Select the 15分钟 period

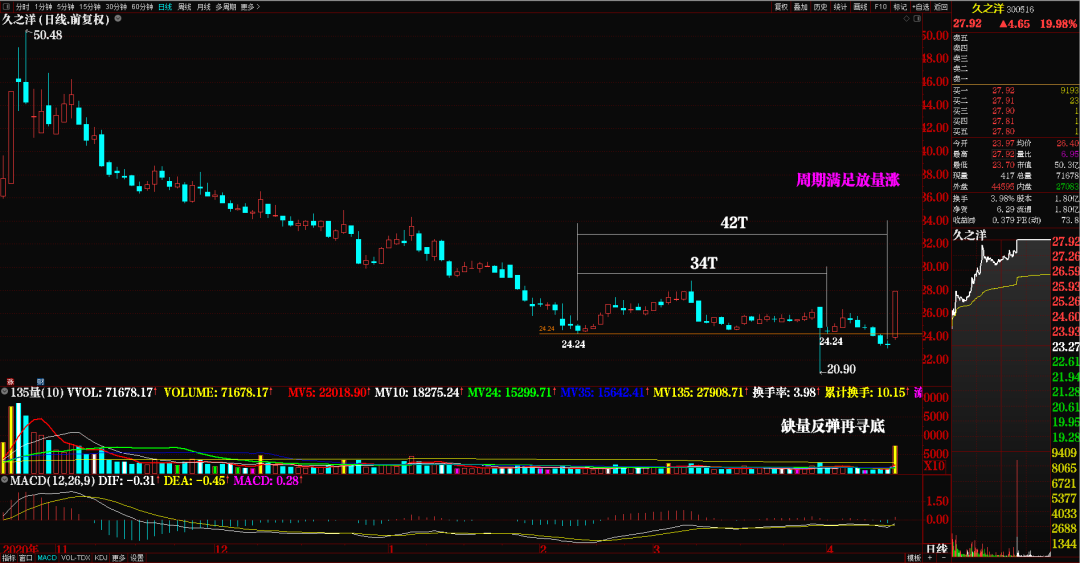pyautogui.click(x=90, y=7)
